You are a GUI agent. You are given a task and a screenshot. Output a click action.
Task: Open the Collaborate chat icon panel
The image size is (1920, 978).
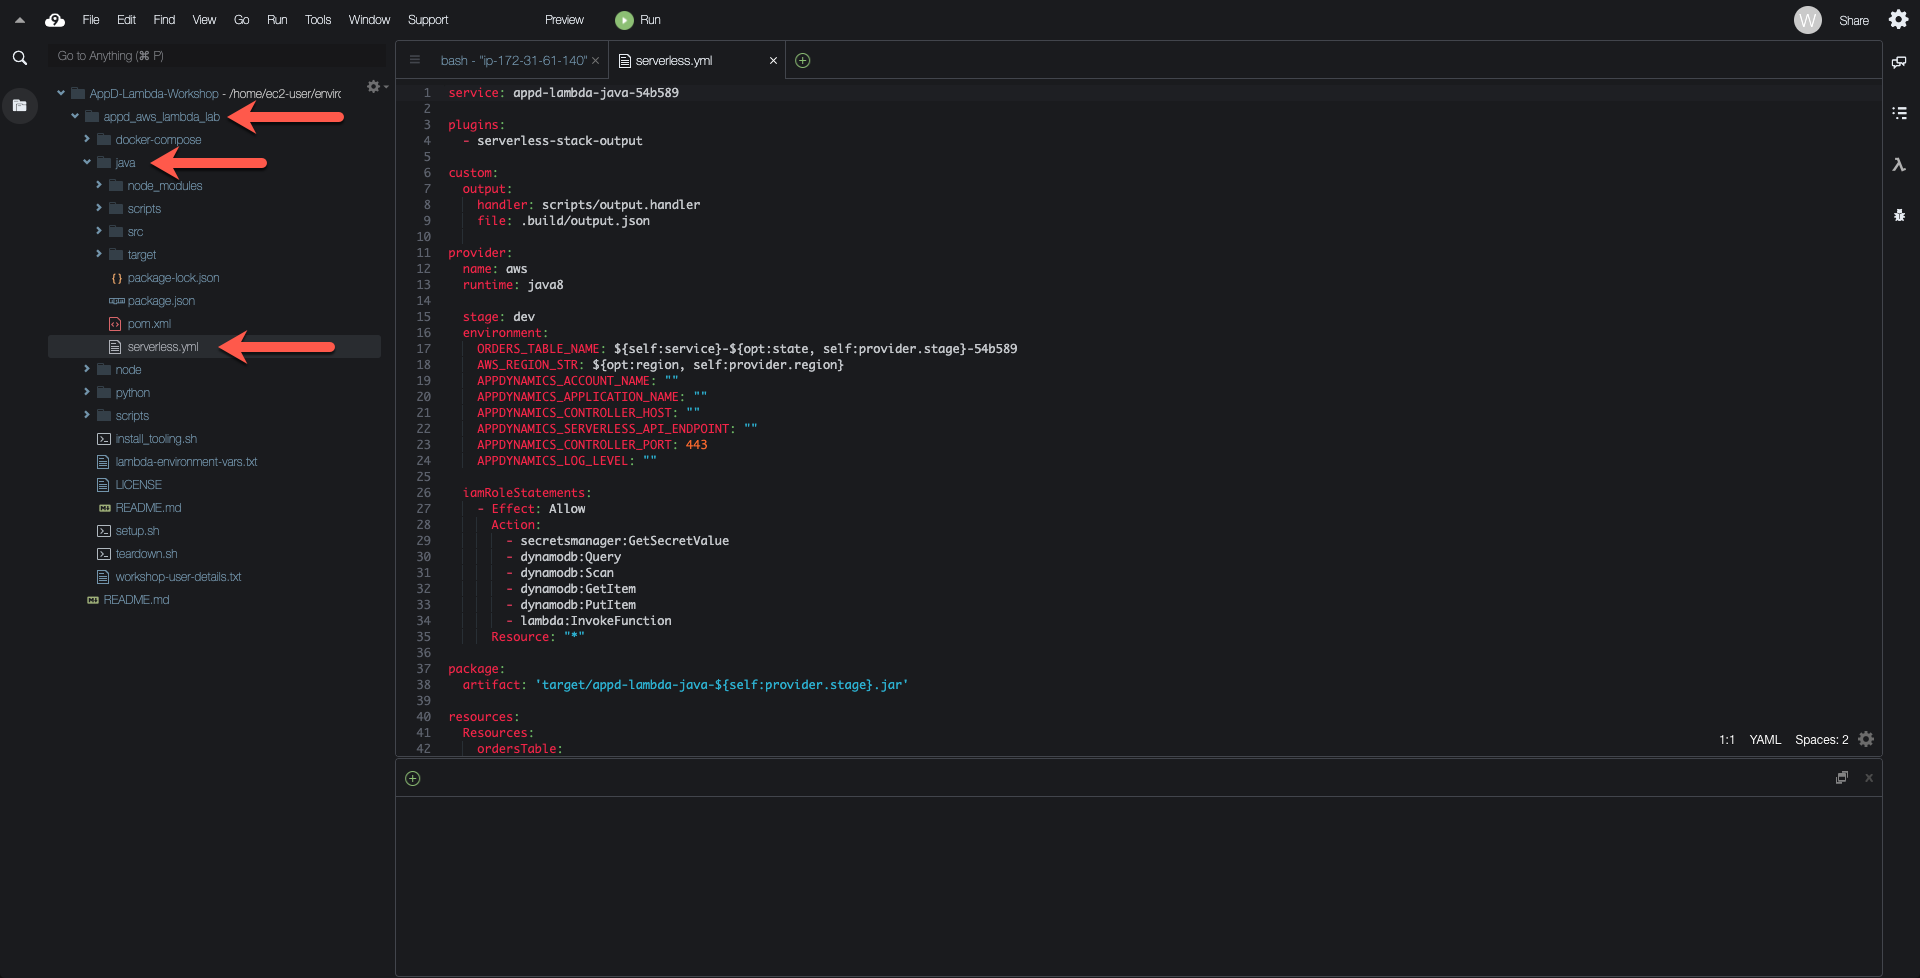1898,62
